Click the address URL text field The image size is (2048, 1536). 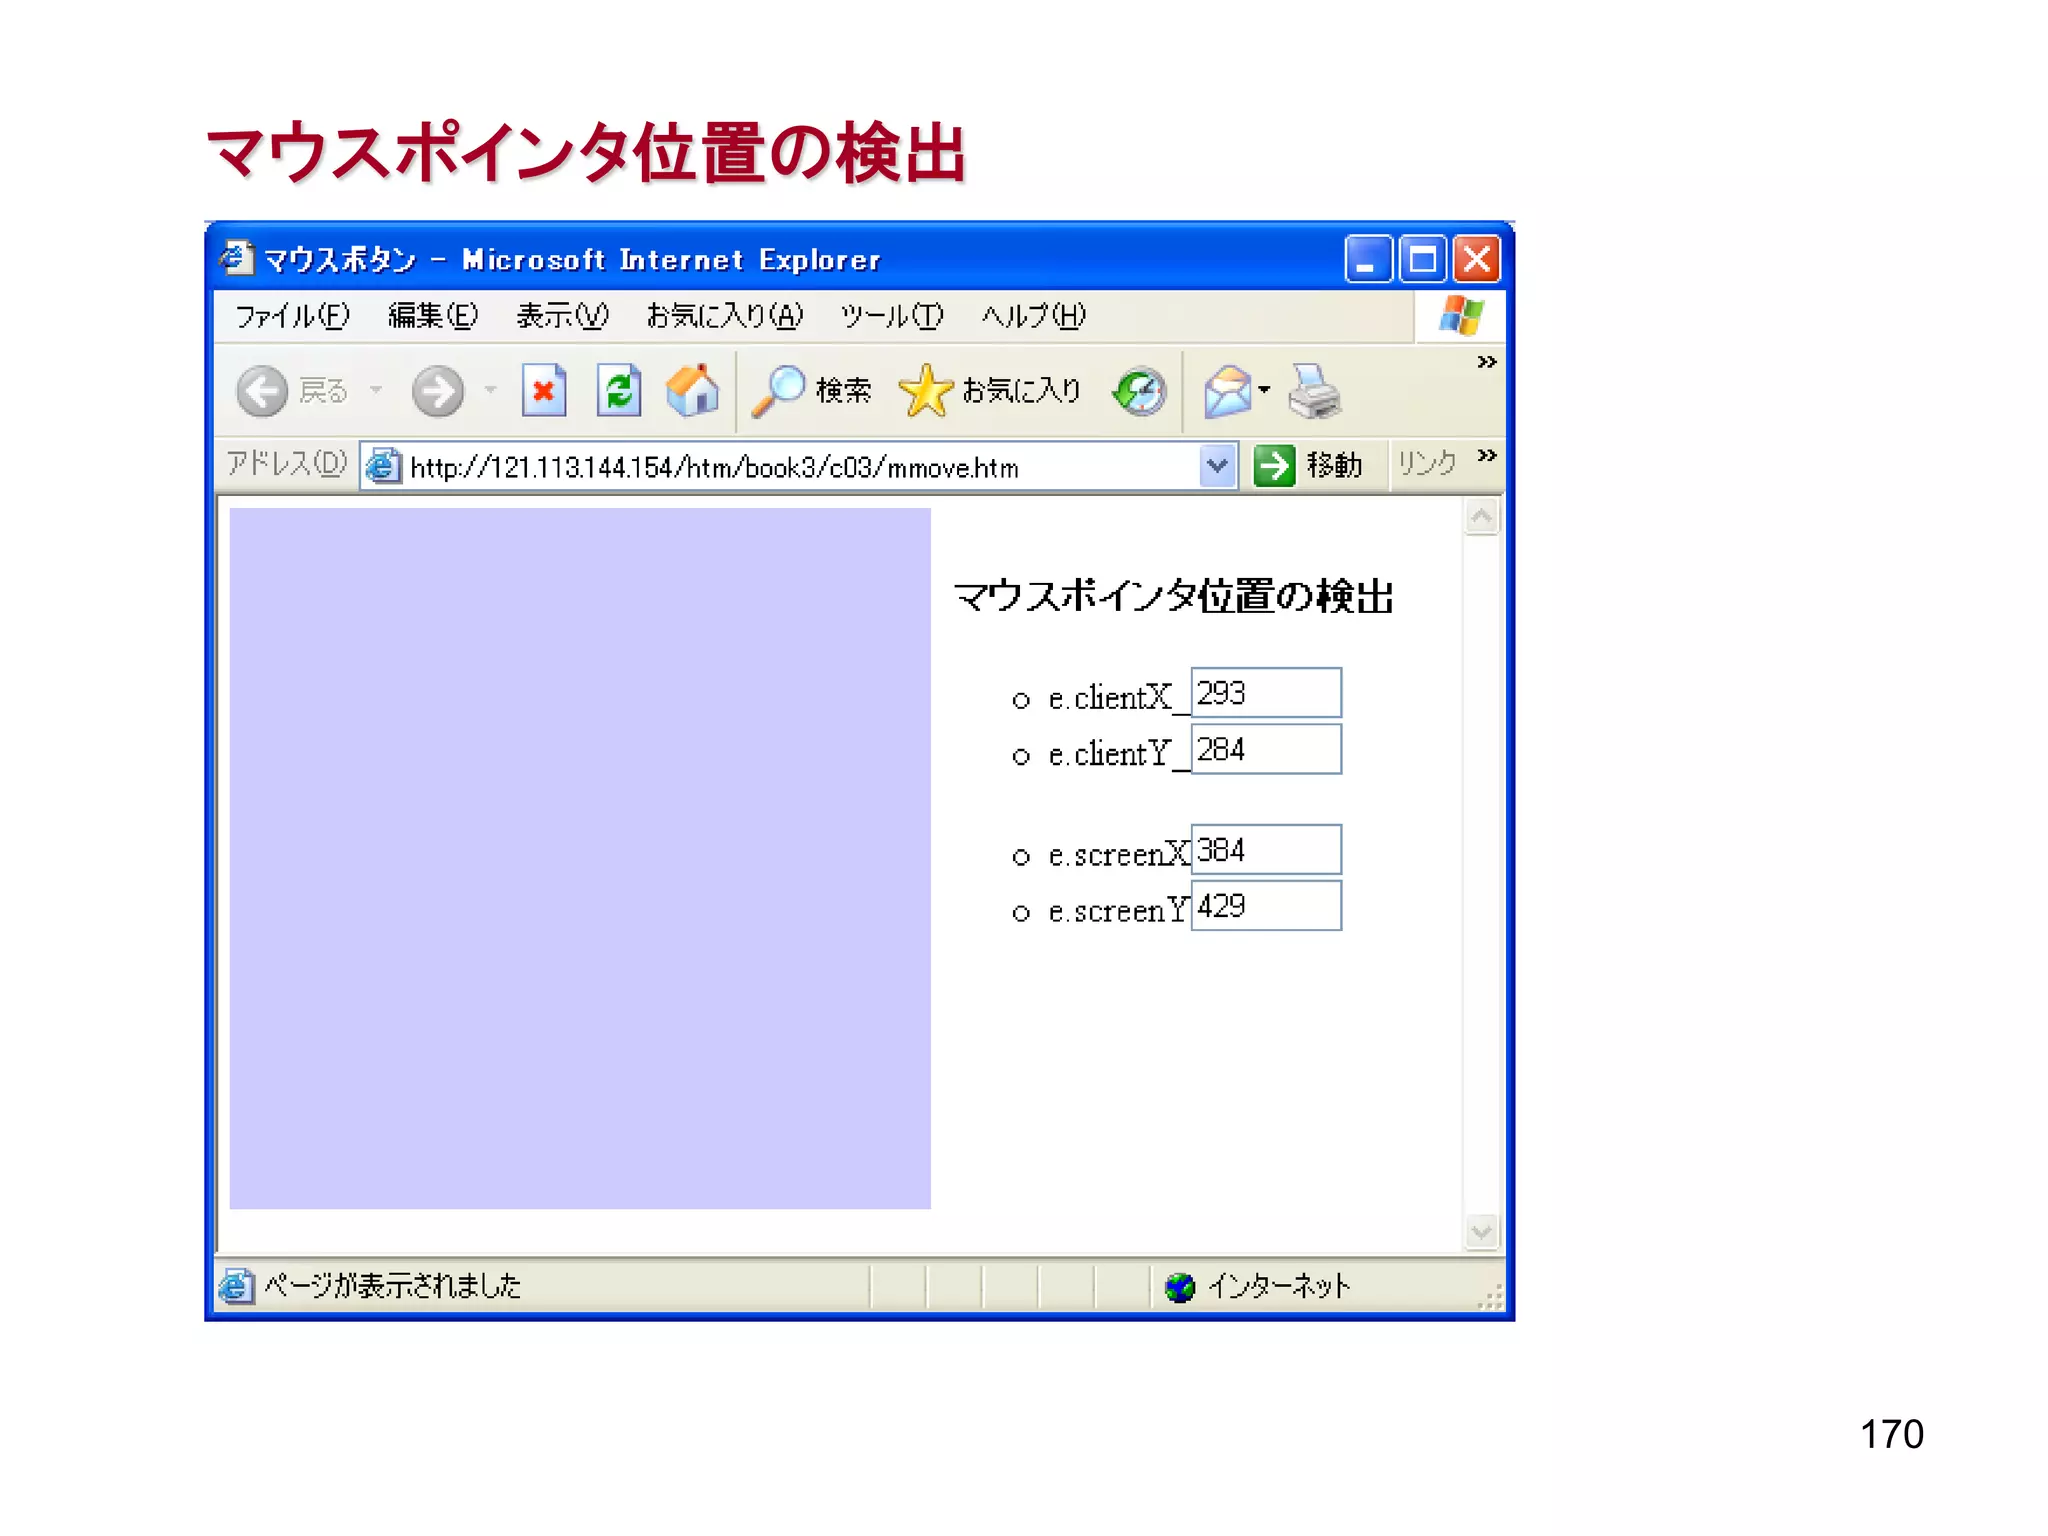click(798, 467)
